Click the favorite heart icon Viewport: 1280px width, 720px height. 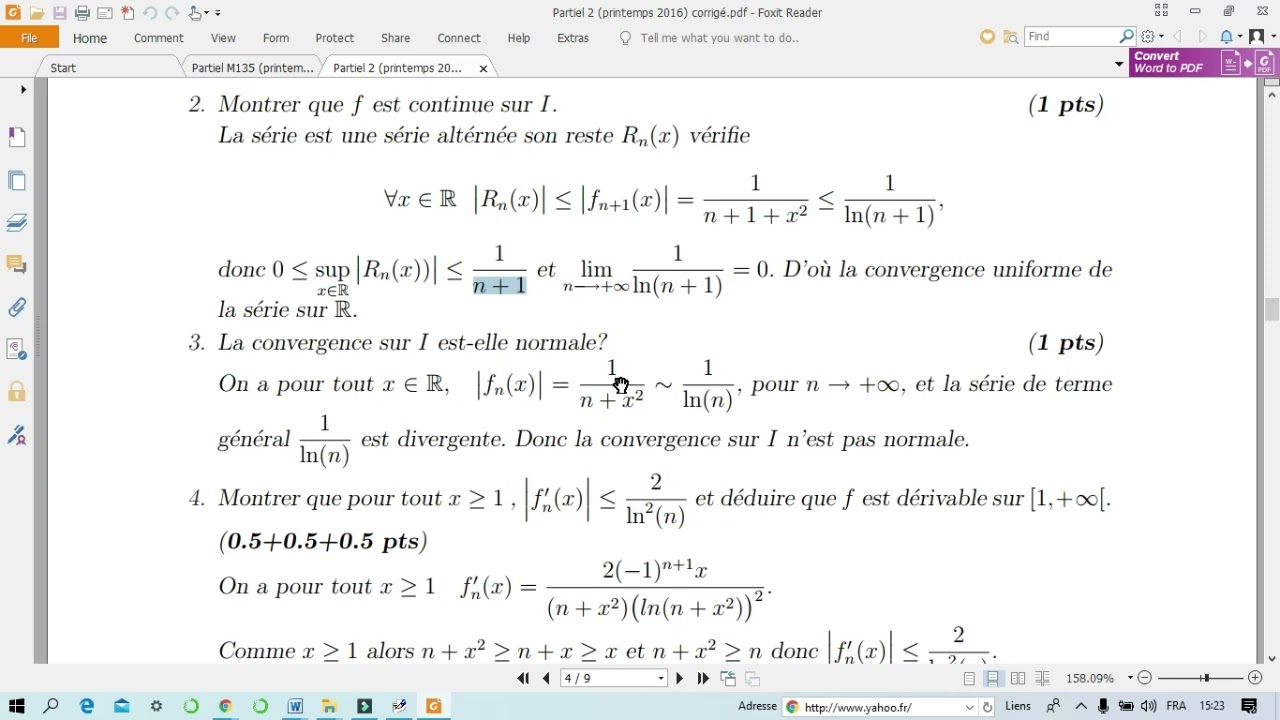[x=988, y=37]
